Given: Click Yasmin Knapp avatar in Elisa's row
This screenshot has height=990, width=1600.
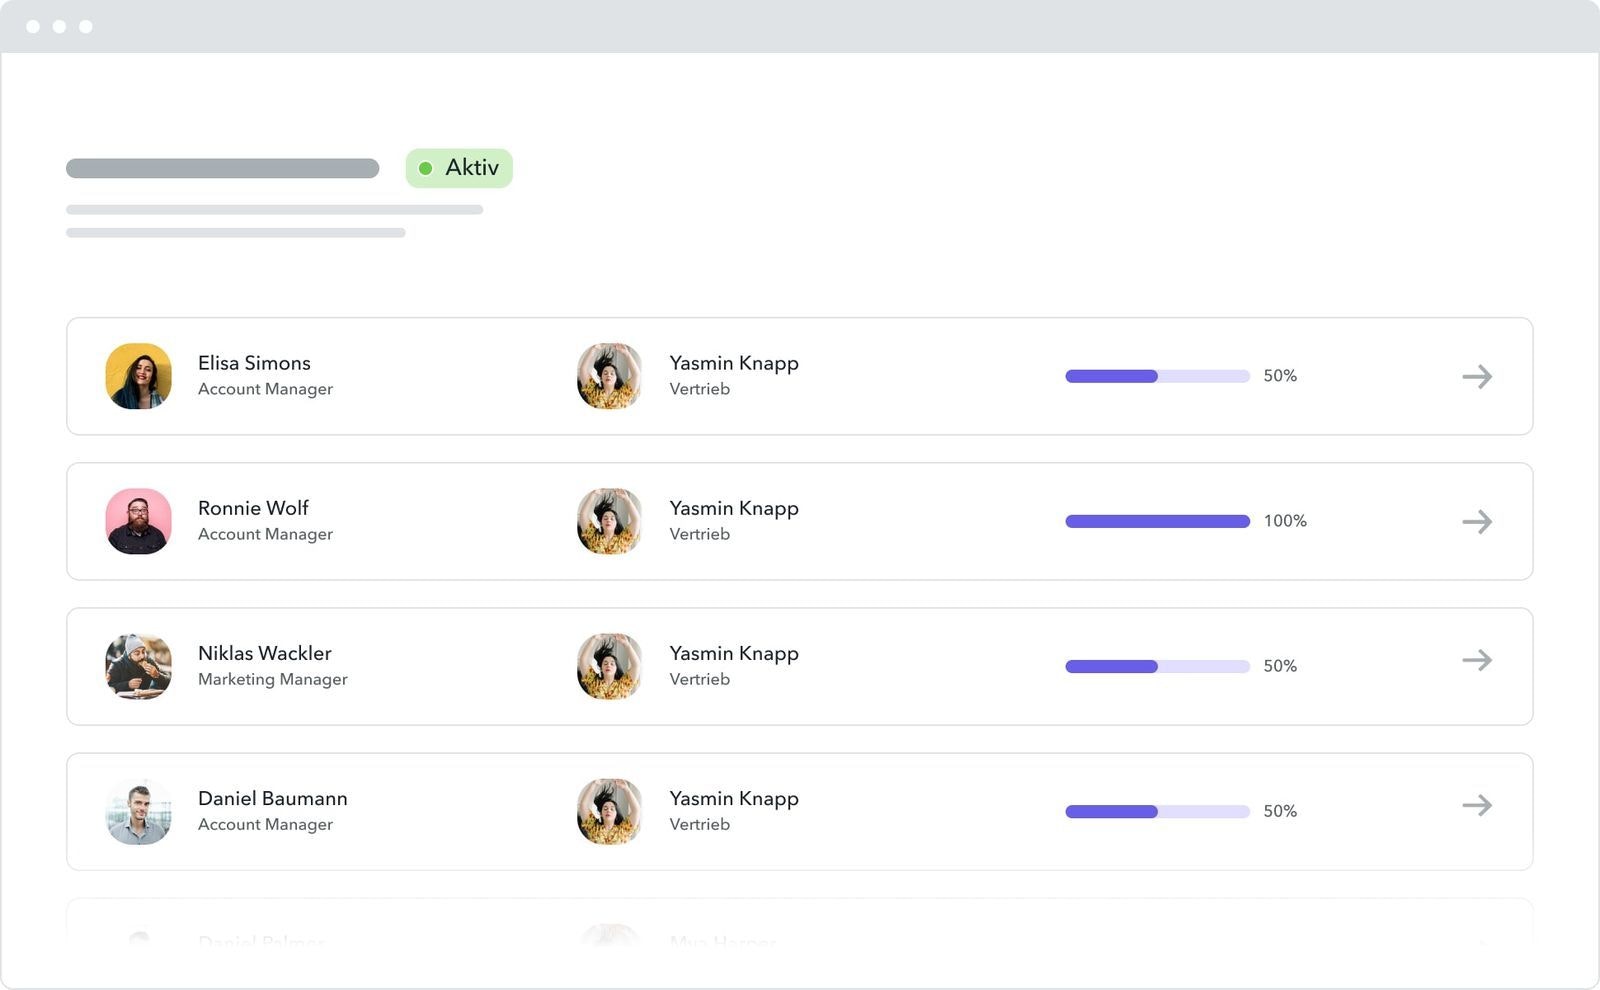Looking at the screenshot, I should click(609, 377).
